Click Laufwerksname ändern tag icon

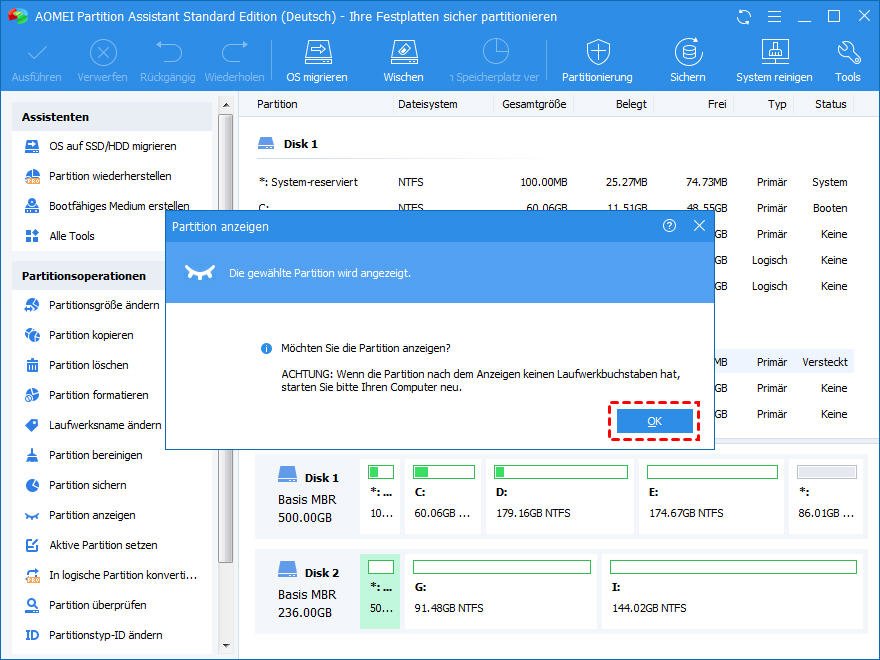pos(33,425)
